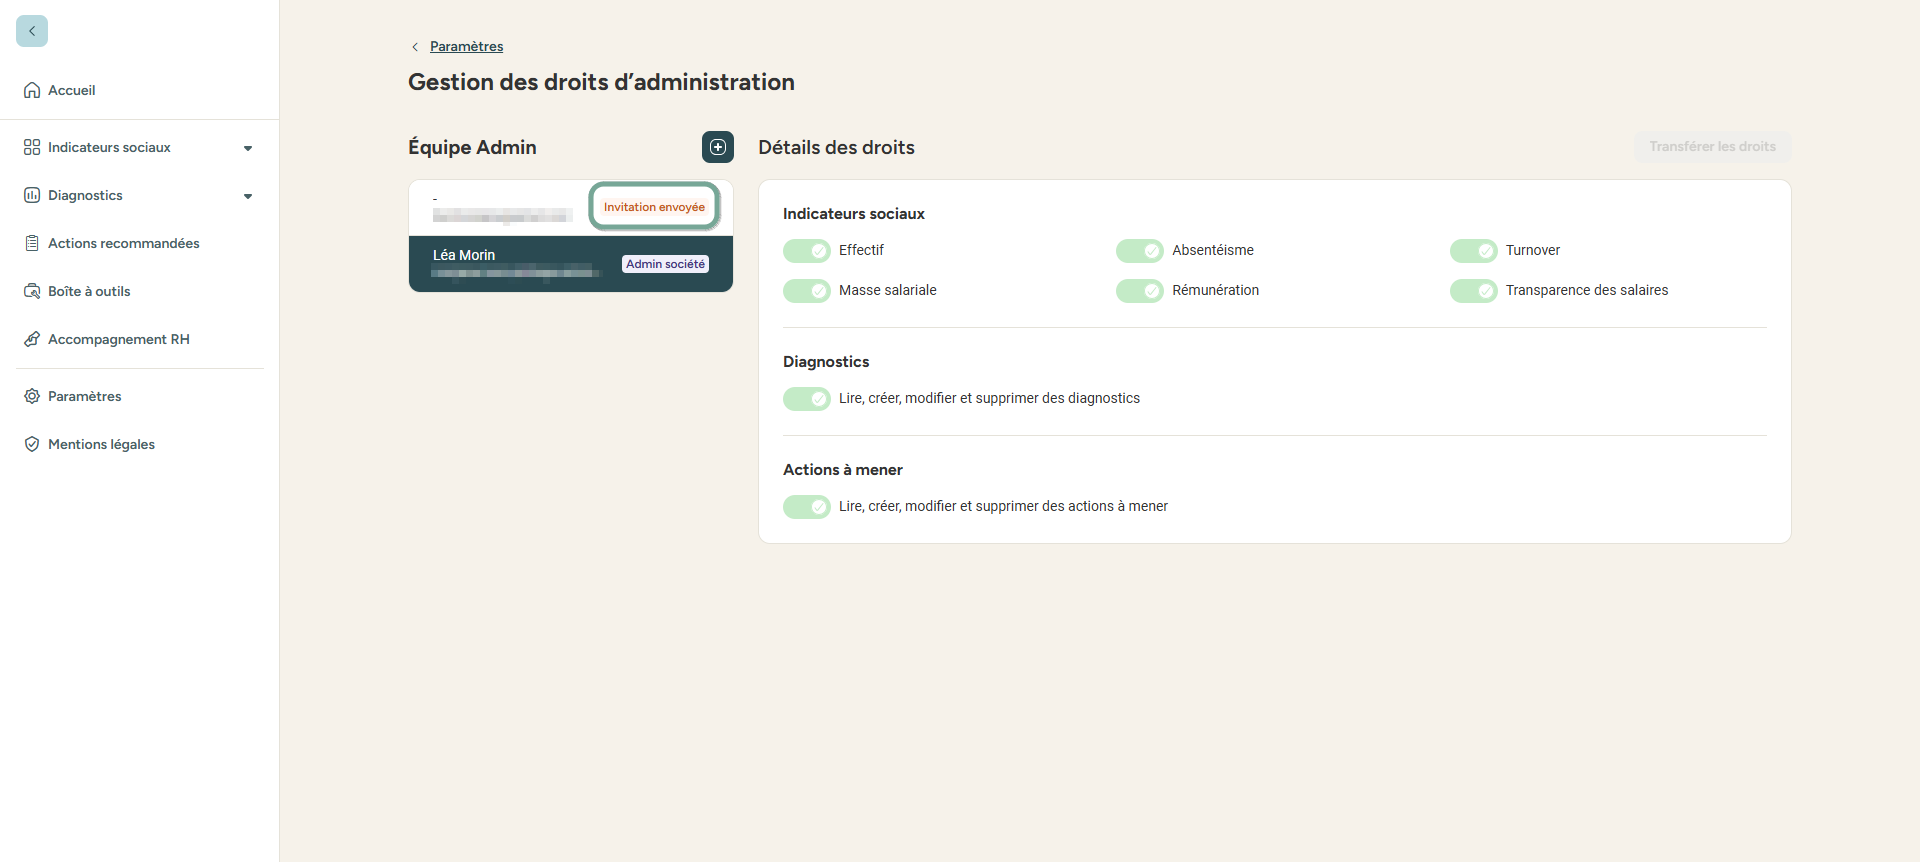Screen dimensions: 1920x862
Task: Collapse the sidebar with the back arrow
Action: (x=32, y=31)
